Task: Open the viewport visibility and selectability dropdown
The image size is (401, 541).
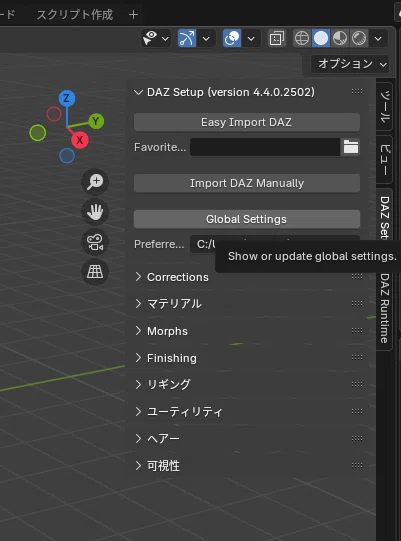Action: coord(156,38)
